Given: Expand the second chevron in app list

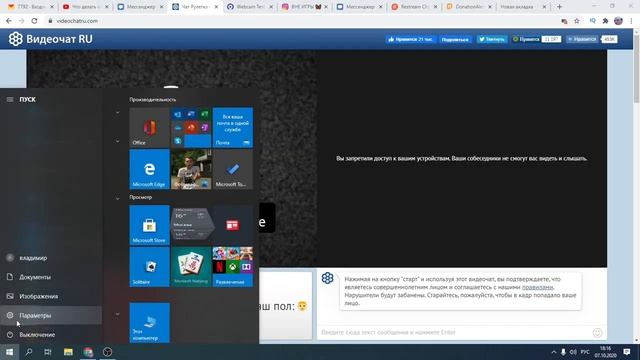Looking at the screenshot, I should [118, 141].
